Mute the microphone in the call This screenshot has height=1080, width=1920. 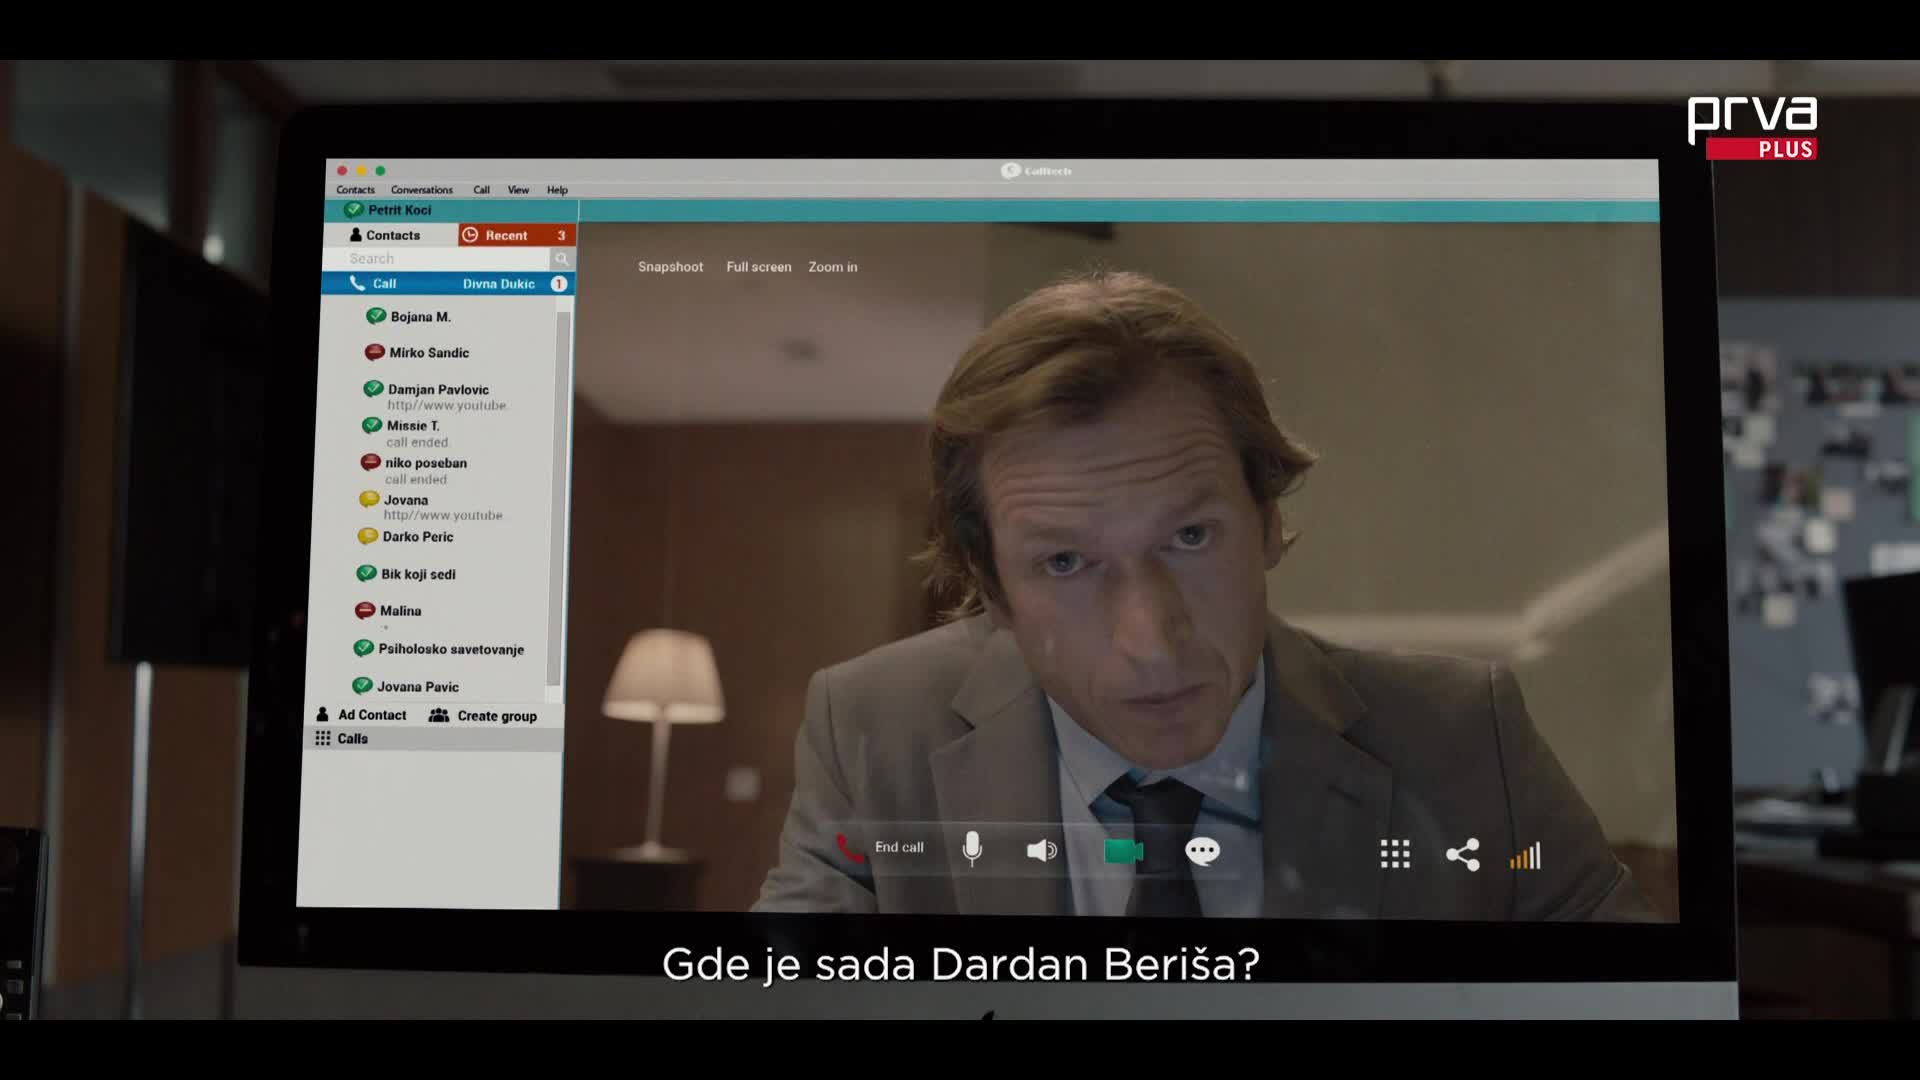[972, 849]
